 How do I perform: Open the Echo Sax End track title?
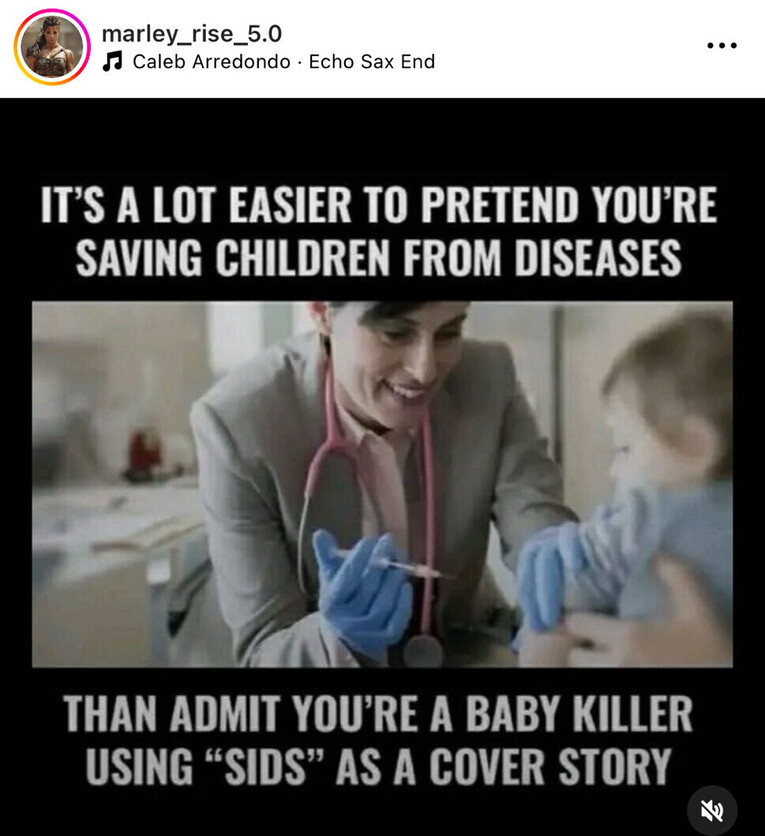click(x=372, y=61)
